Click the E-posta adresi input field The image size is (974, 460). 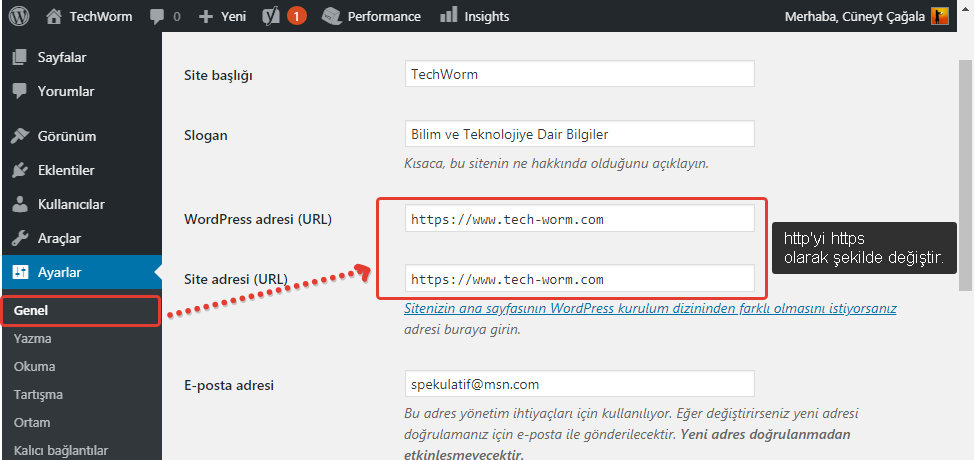click(x=578, y=384)
